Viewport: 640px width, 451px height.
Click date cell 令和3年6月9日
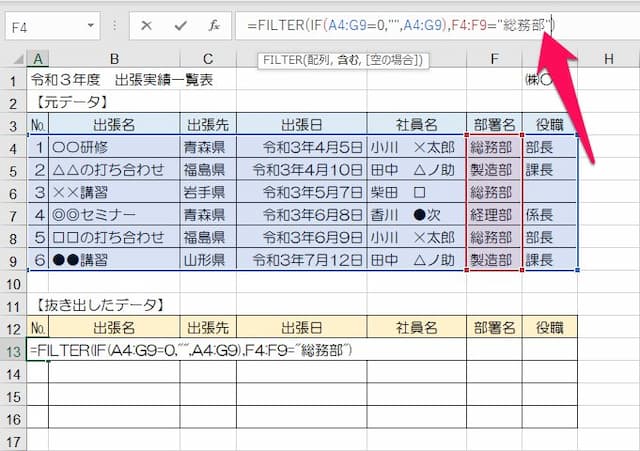pos(302,238)
